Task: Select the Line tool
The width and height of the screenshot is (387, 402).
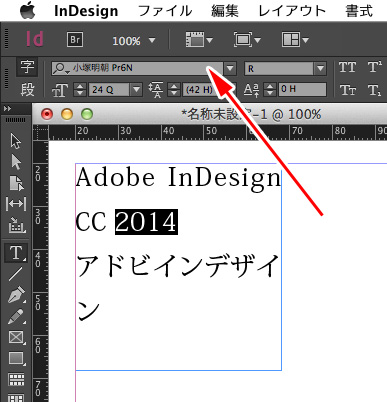Action: (16, 274)
